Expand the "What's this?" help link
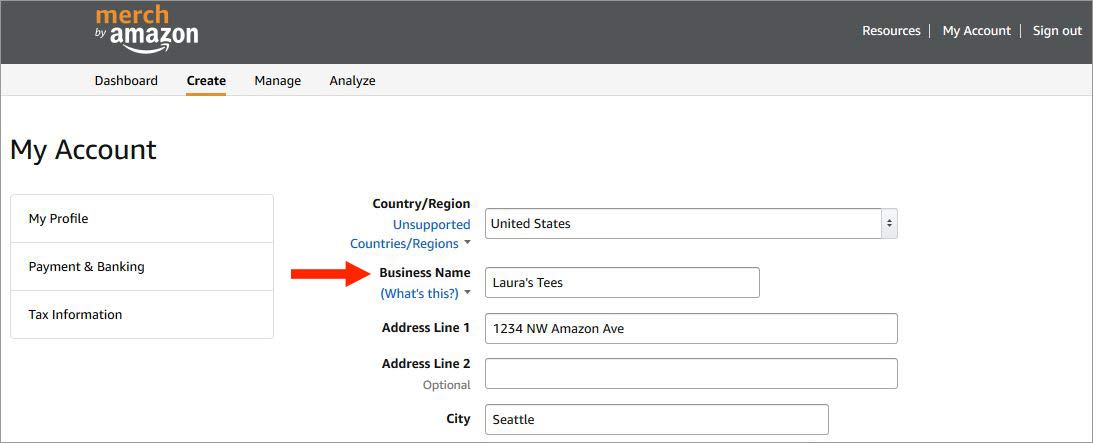This screenshot has height=443, width=1093. tap(419, 294)
